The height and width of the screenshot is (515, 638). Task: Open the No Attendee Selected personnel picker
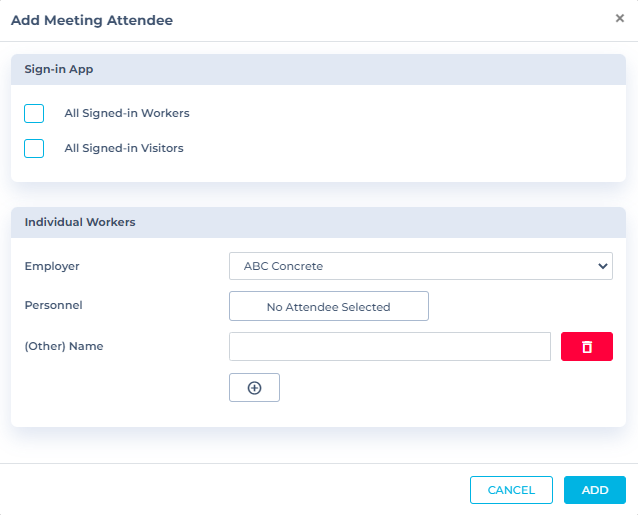point(328,307)
